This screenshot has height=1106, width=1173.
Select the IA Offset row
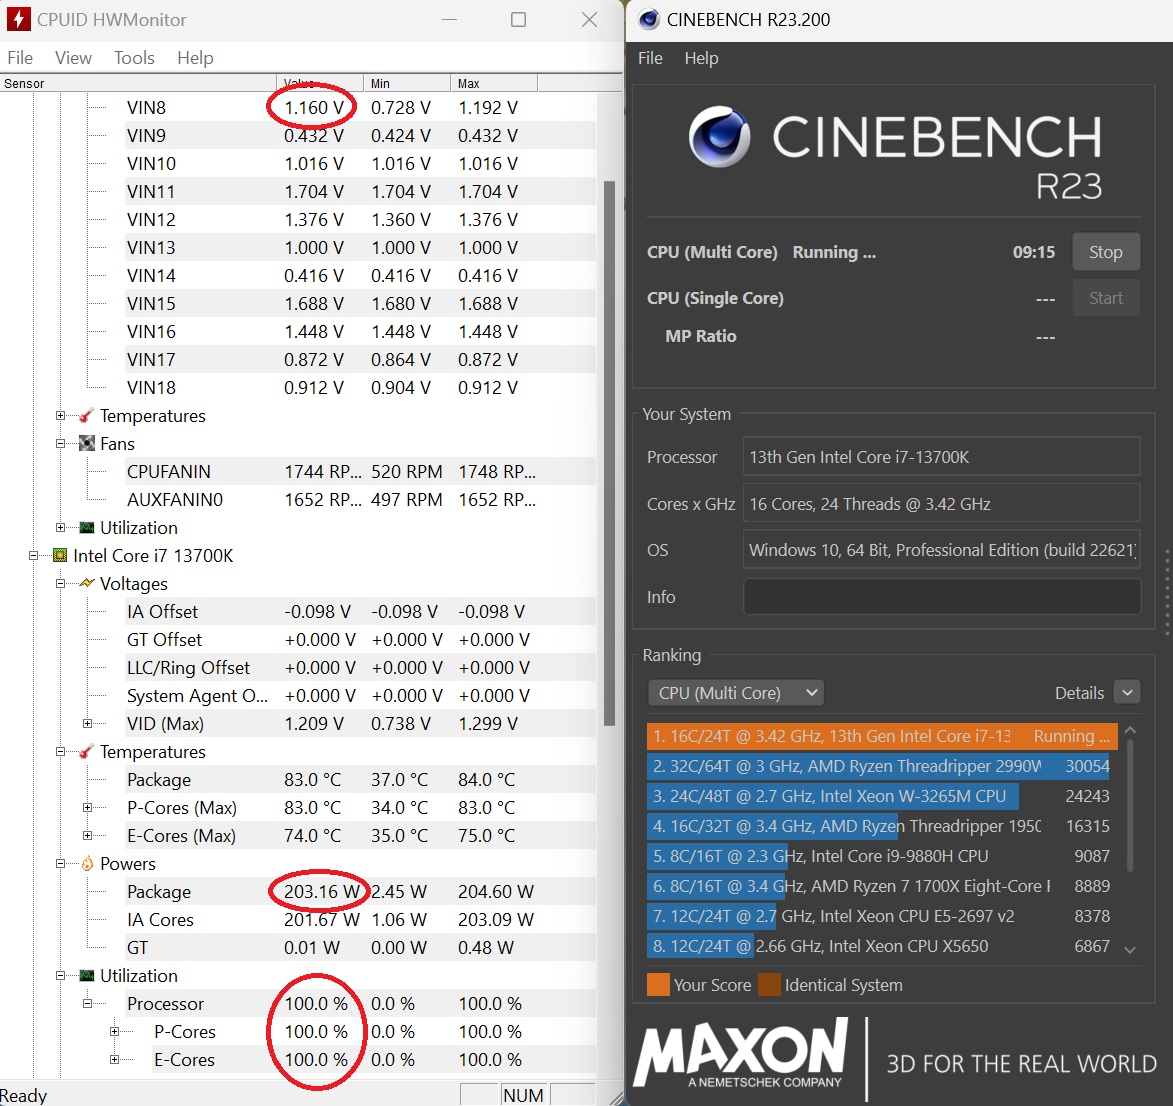coord(361,611)
